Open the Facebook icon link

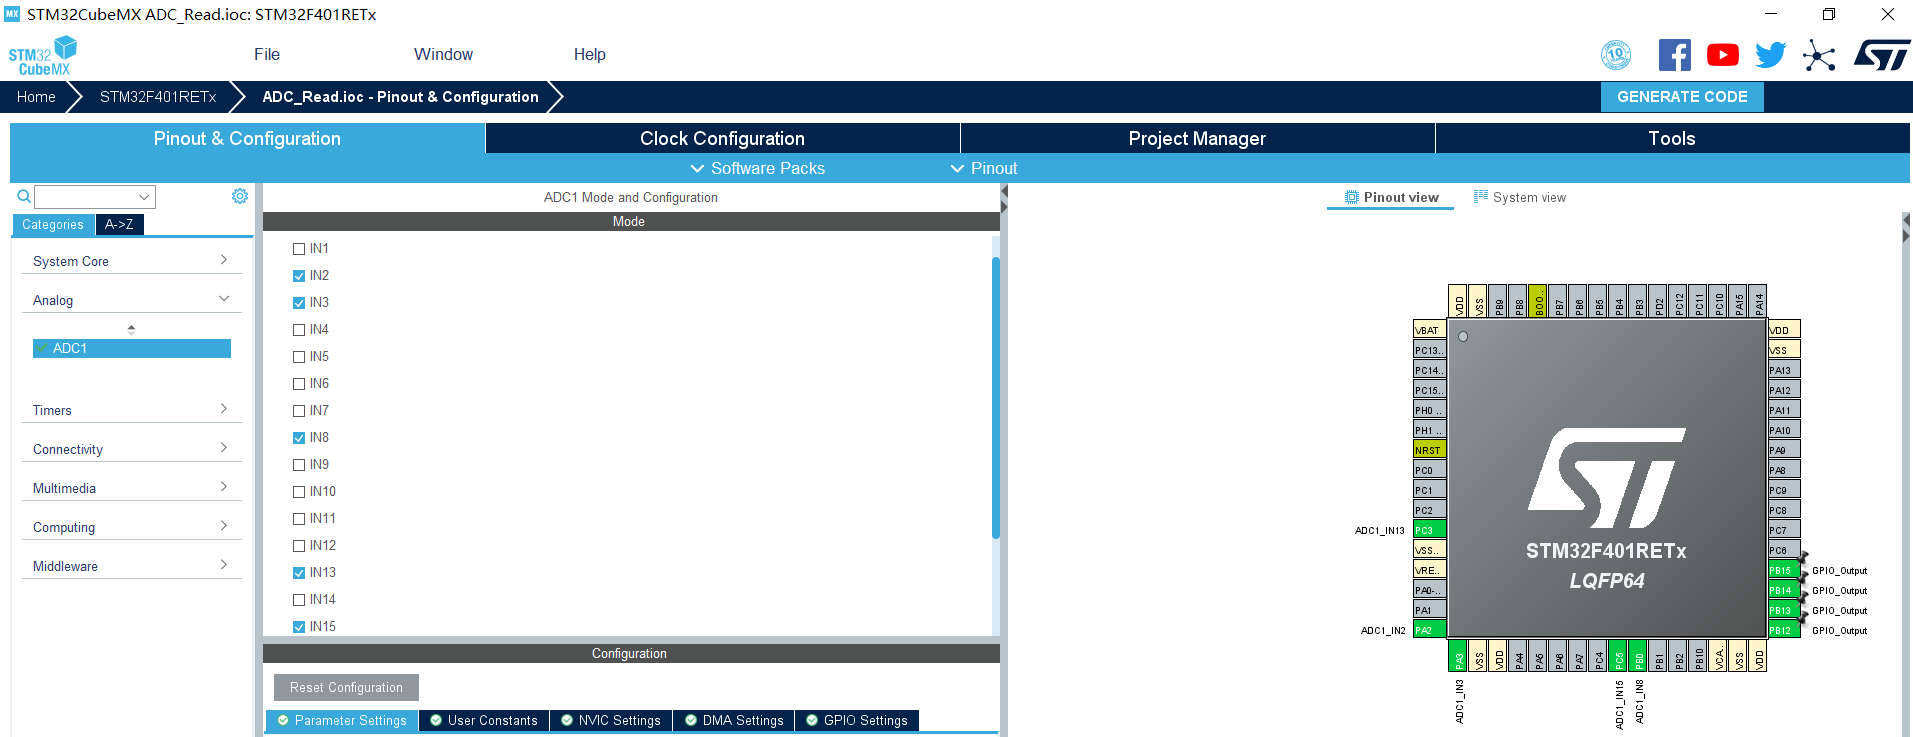tap(1674, 55)
